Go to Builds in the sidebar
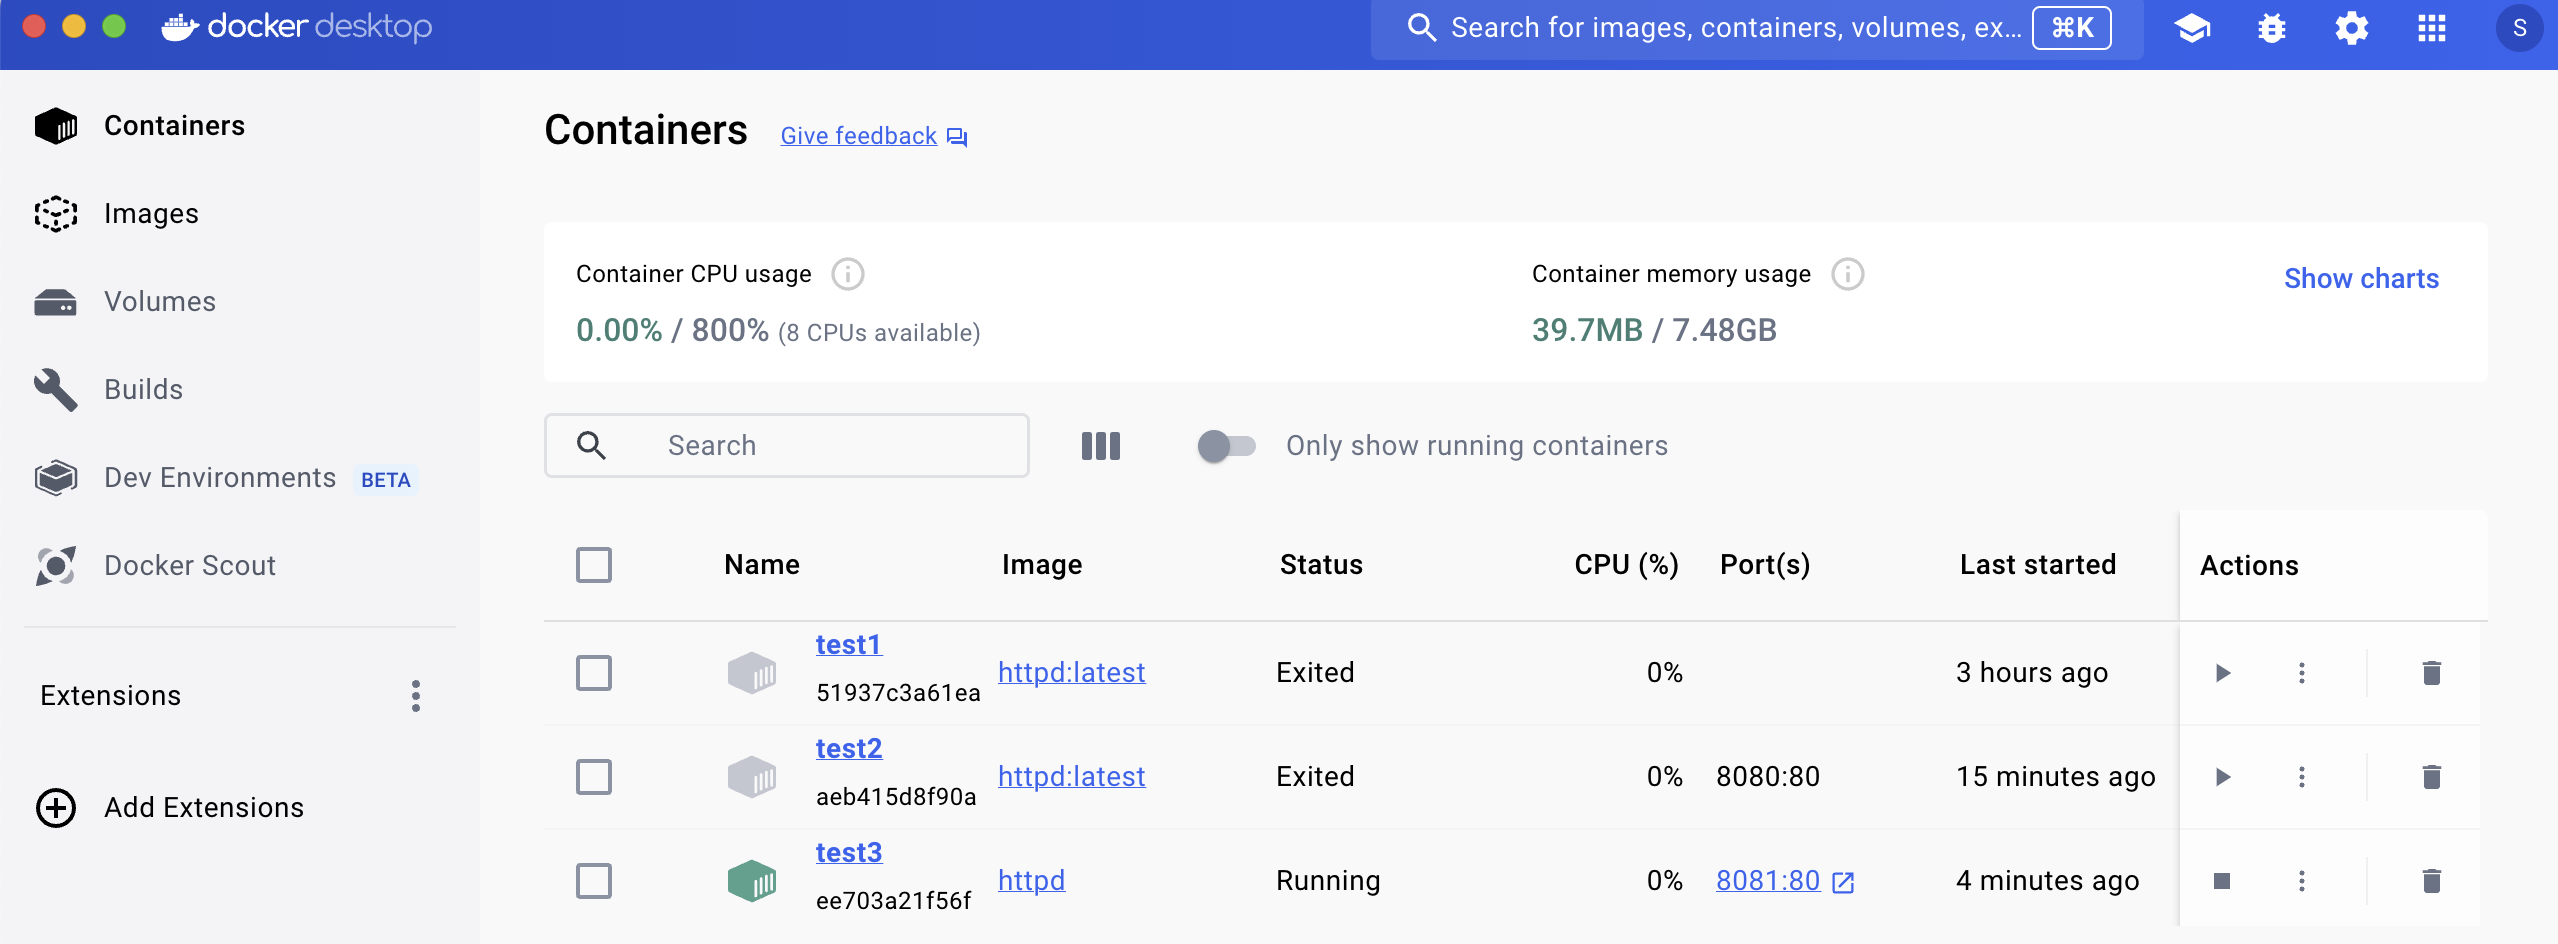The height and width of the screenshot is (944, 2558). point(240,390)
